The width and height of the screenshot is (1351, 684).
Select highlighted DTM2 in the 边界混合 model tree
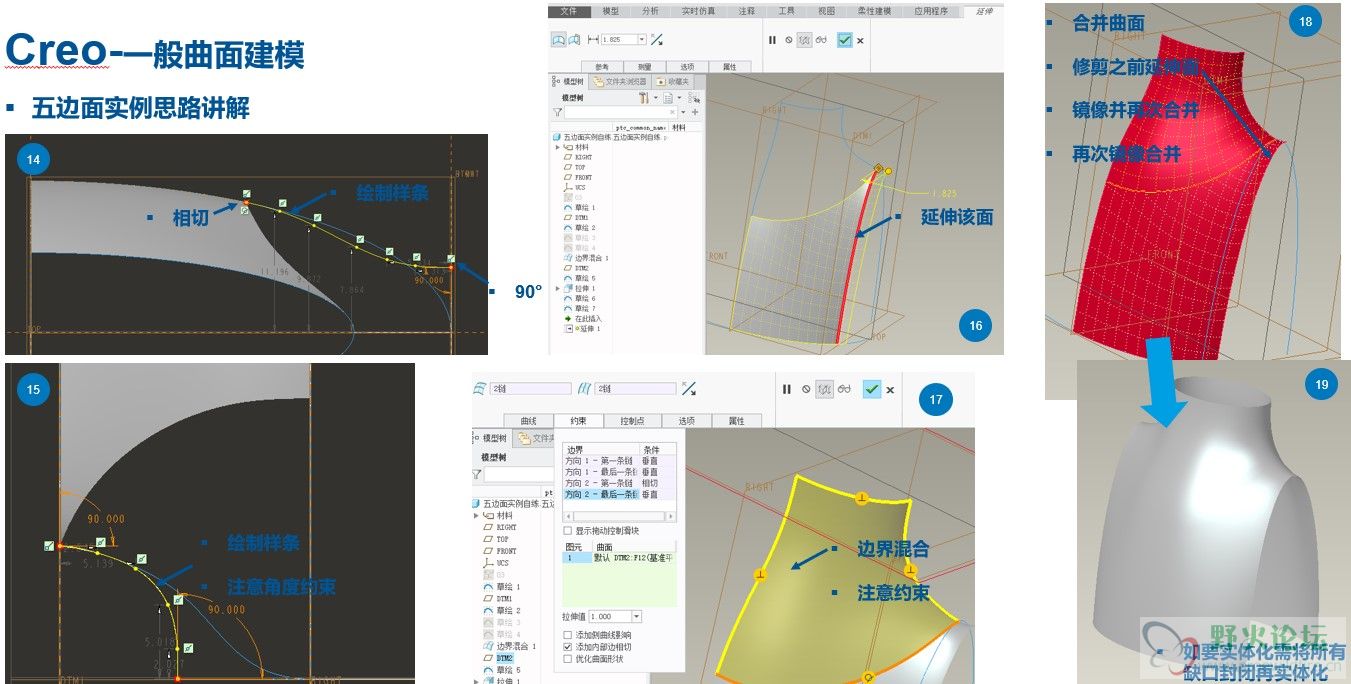click(504, 658)
